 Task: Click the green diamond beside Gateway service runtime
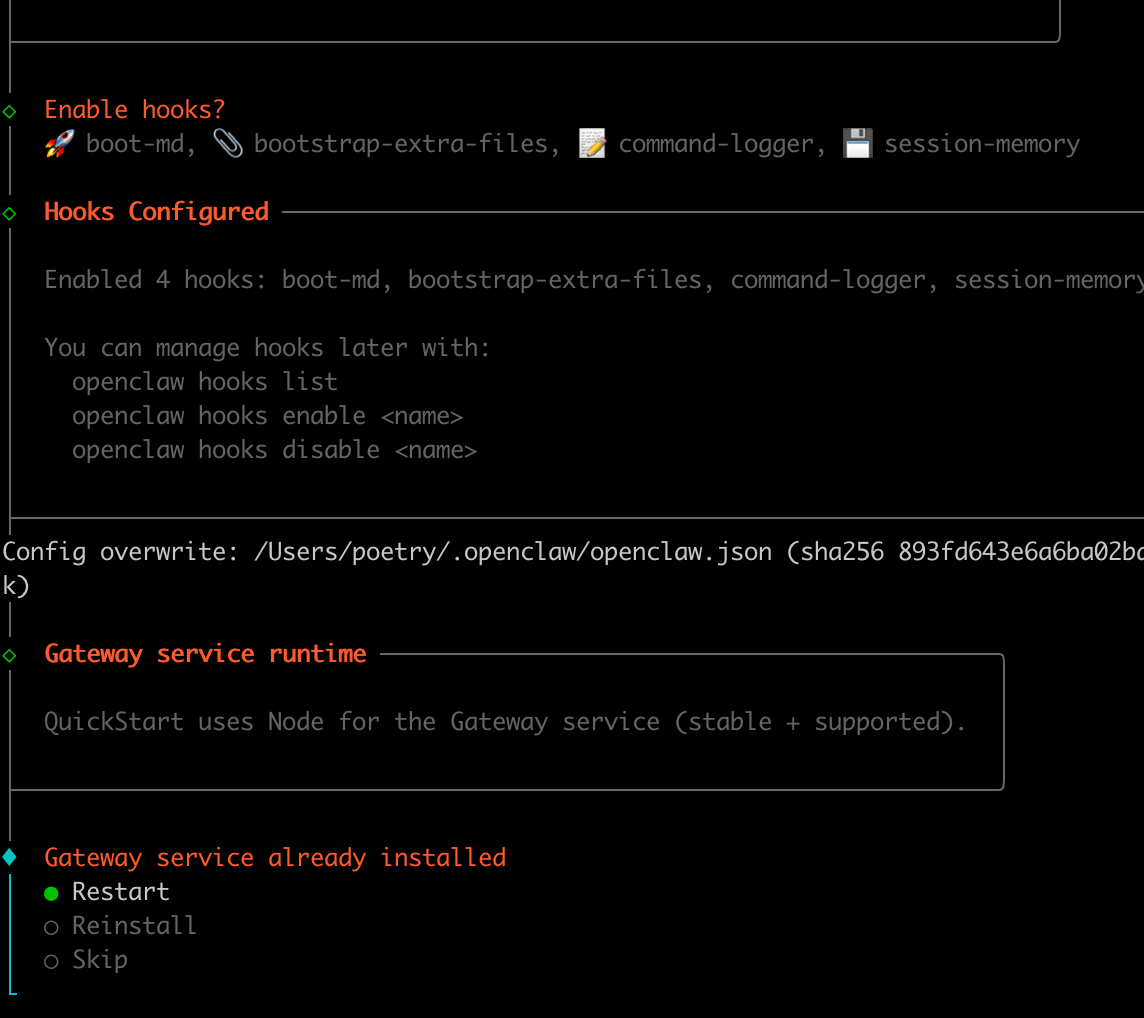(10, 655)
